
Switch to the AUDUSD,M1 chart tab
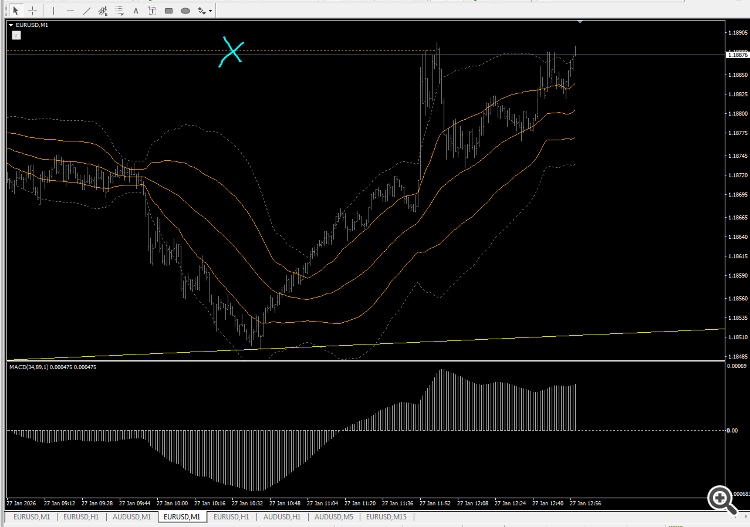coord(132,516)
